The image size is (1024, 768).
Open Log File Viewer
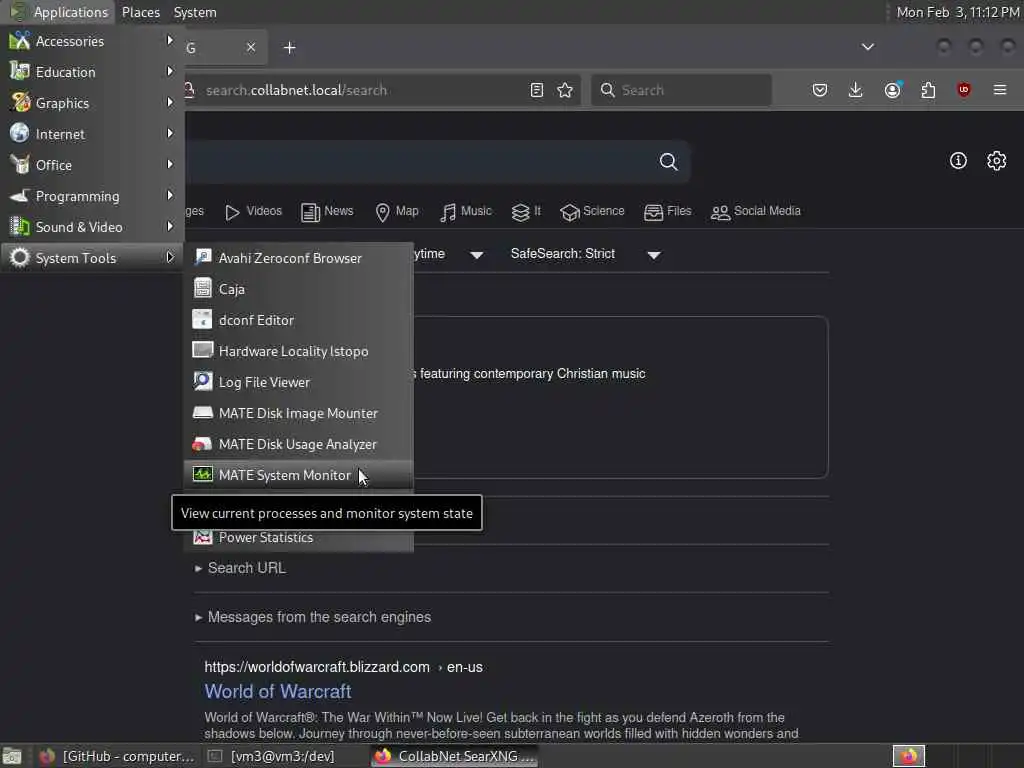(298, 382)
